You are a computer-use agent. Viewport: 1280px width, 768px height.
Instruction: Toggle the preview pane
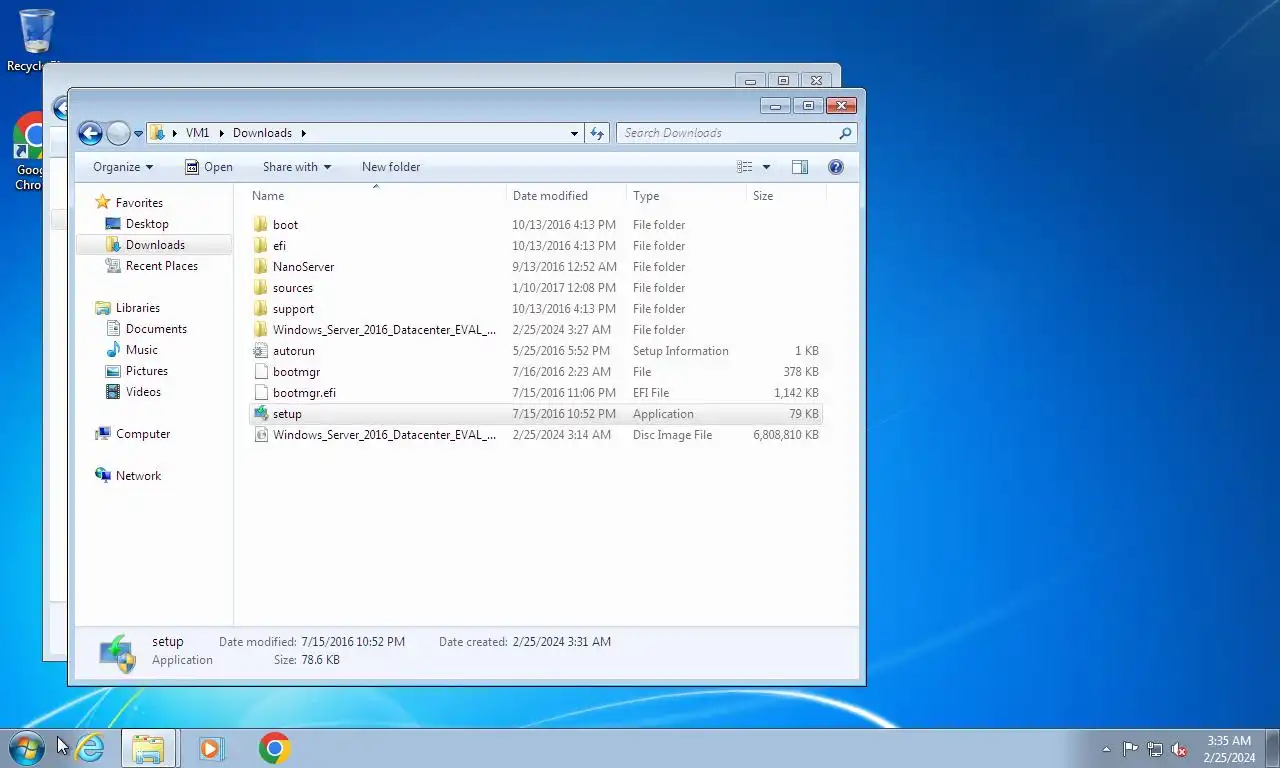(x=800, y=167)
